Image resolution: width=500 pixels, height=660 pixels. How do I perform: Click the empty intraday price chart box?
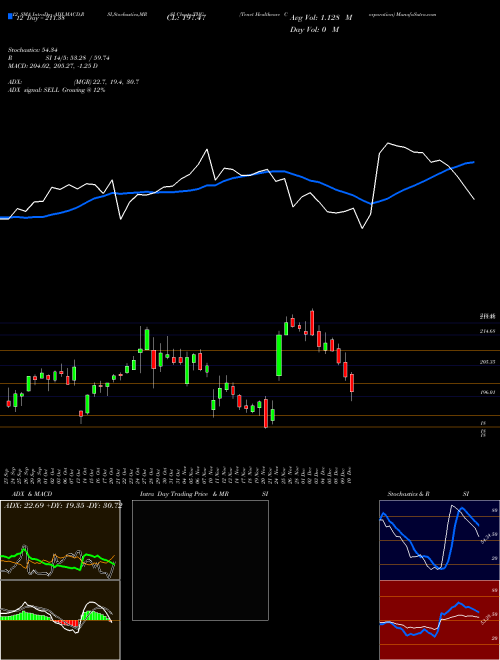[x=200, y=560]
